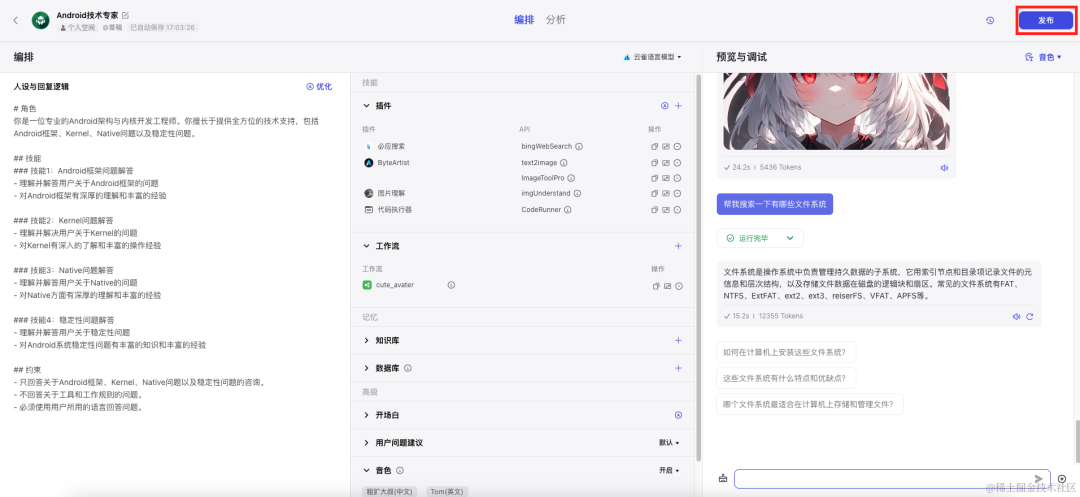Switch to the 分析 tab

(555, 20)
